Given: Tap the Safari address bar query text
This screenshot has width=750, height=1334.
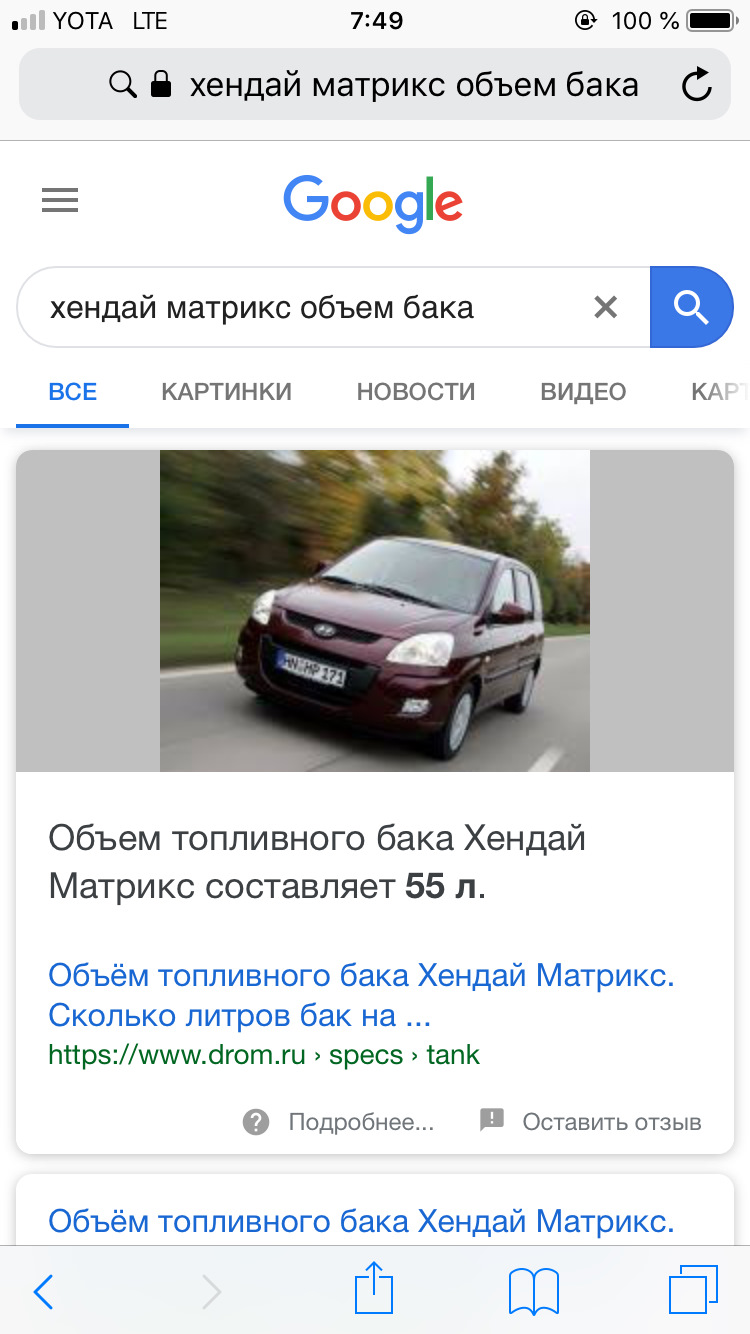Looking at the screenshot, I should [414, 85].
